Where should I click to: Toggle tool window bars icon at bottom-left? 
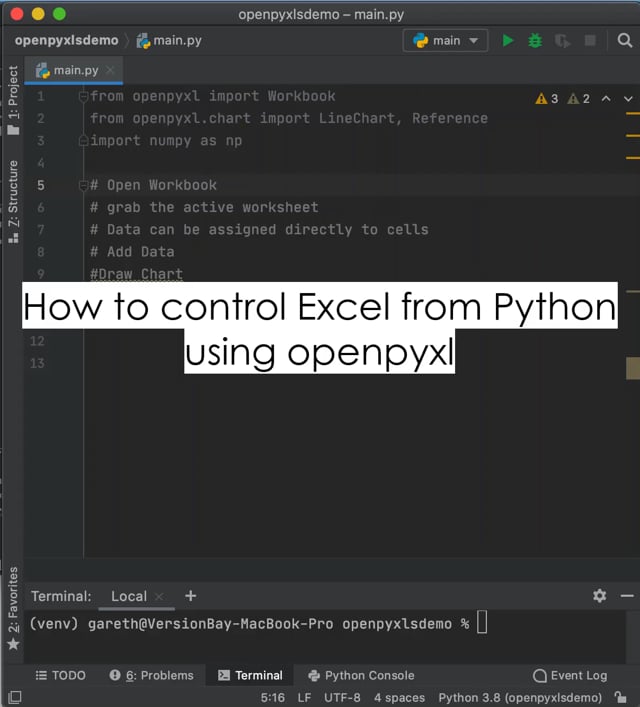point(14,697)
